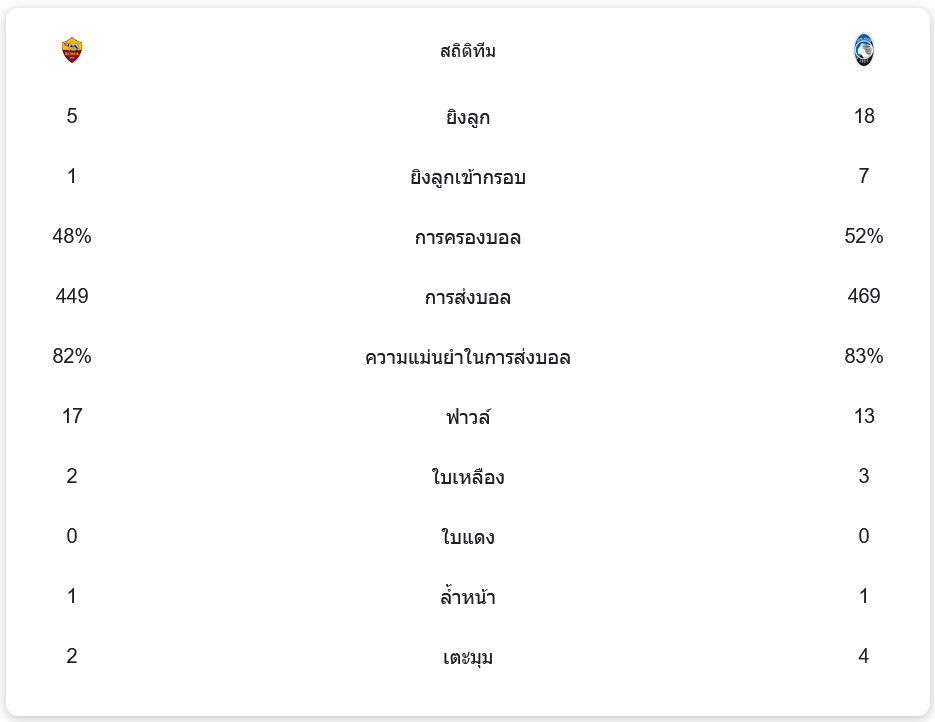Select the ฟาวล์ stat label
This screenshot has width=935, height=722.
467,417
